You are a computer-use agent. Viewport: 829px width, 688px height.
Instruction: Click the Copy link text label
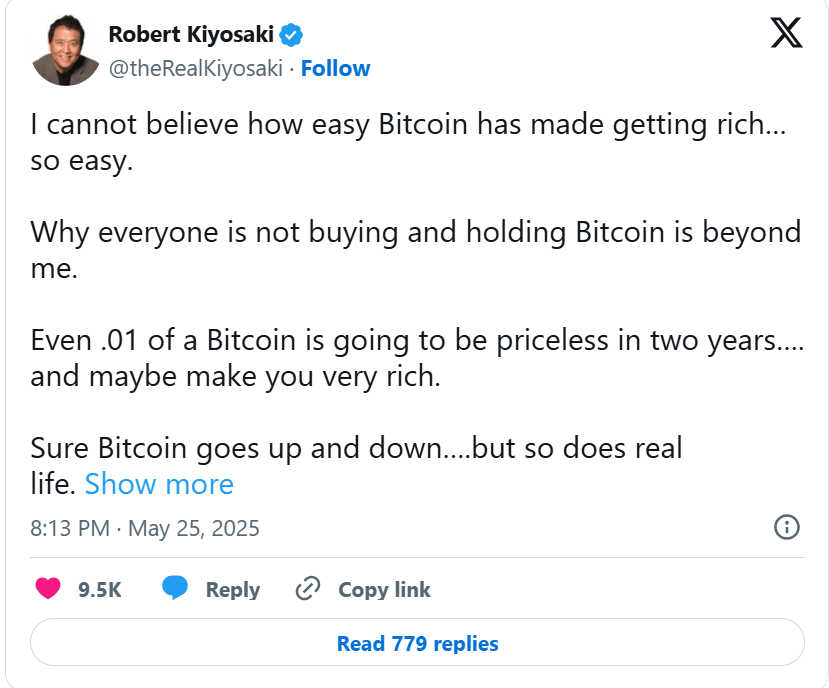tap(384, 590)
